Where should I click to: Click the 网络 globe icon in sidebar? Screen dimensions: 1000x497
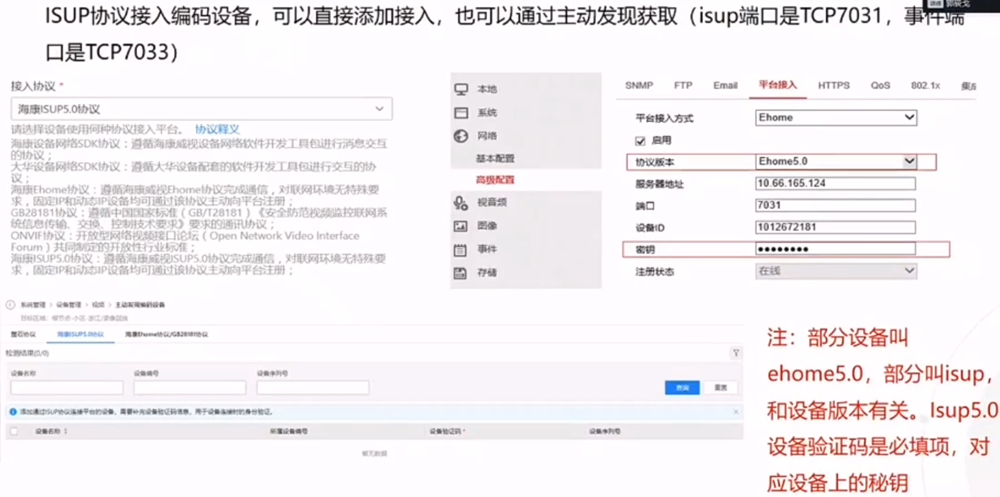(x=460, y=136)
